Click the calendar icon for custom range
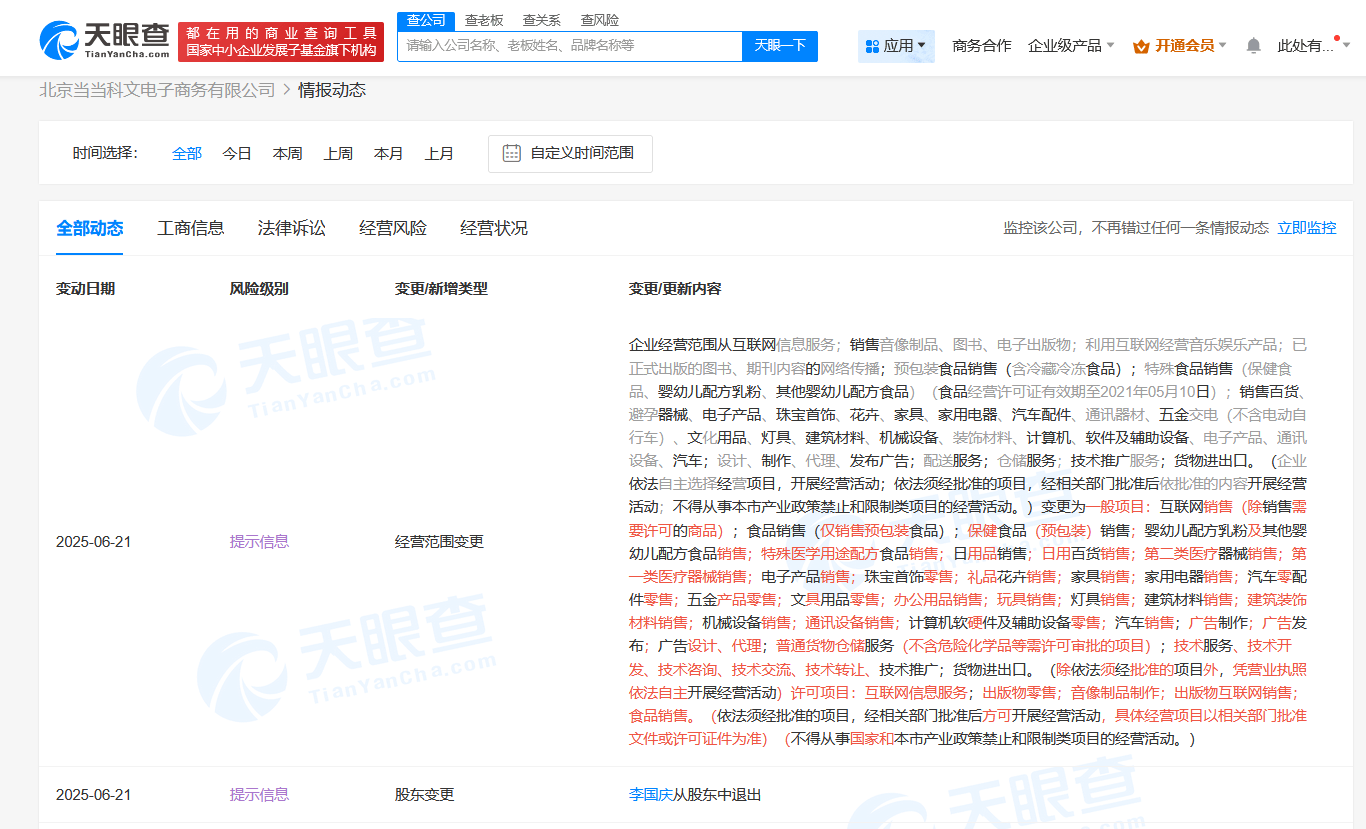Image resolution: width=1366 pixels, height=829 pixels. (511, 153)
